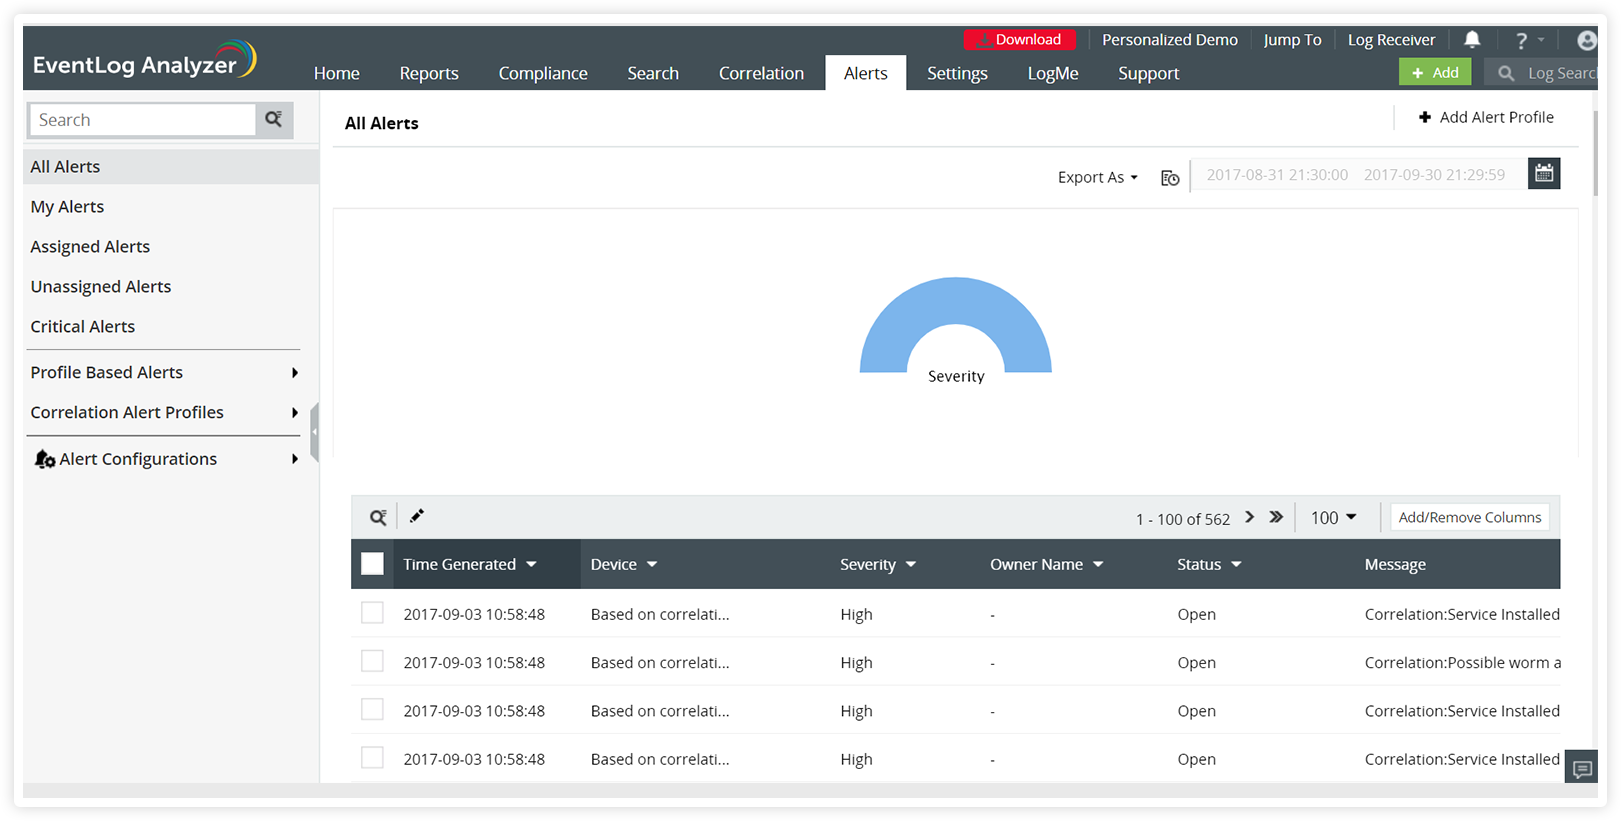Open Status column dropdown arrow
Image resolution: width=1621 pixels, height=821 pixels.
tap(1236, 565)
